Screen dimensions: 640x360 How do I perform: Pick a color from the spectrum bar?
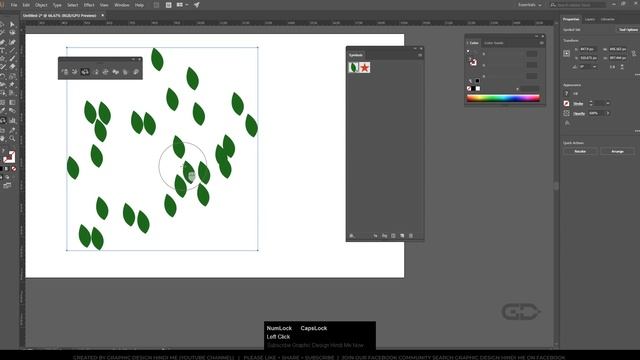point(503,98)
